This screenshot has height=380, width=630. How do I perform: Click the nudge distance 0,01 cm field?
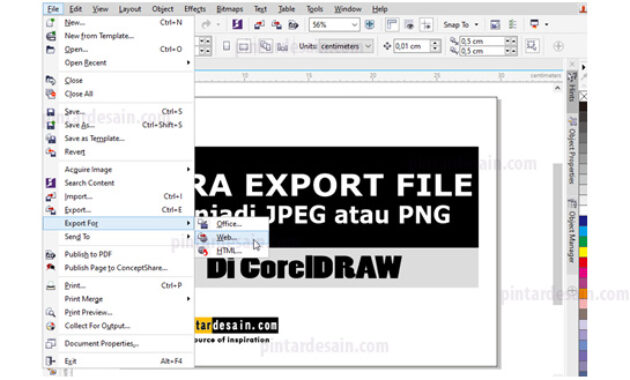click(412, 46)
